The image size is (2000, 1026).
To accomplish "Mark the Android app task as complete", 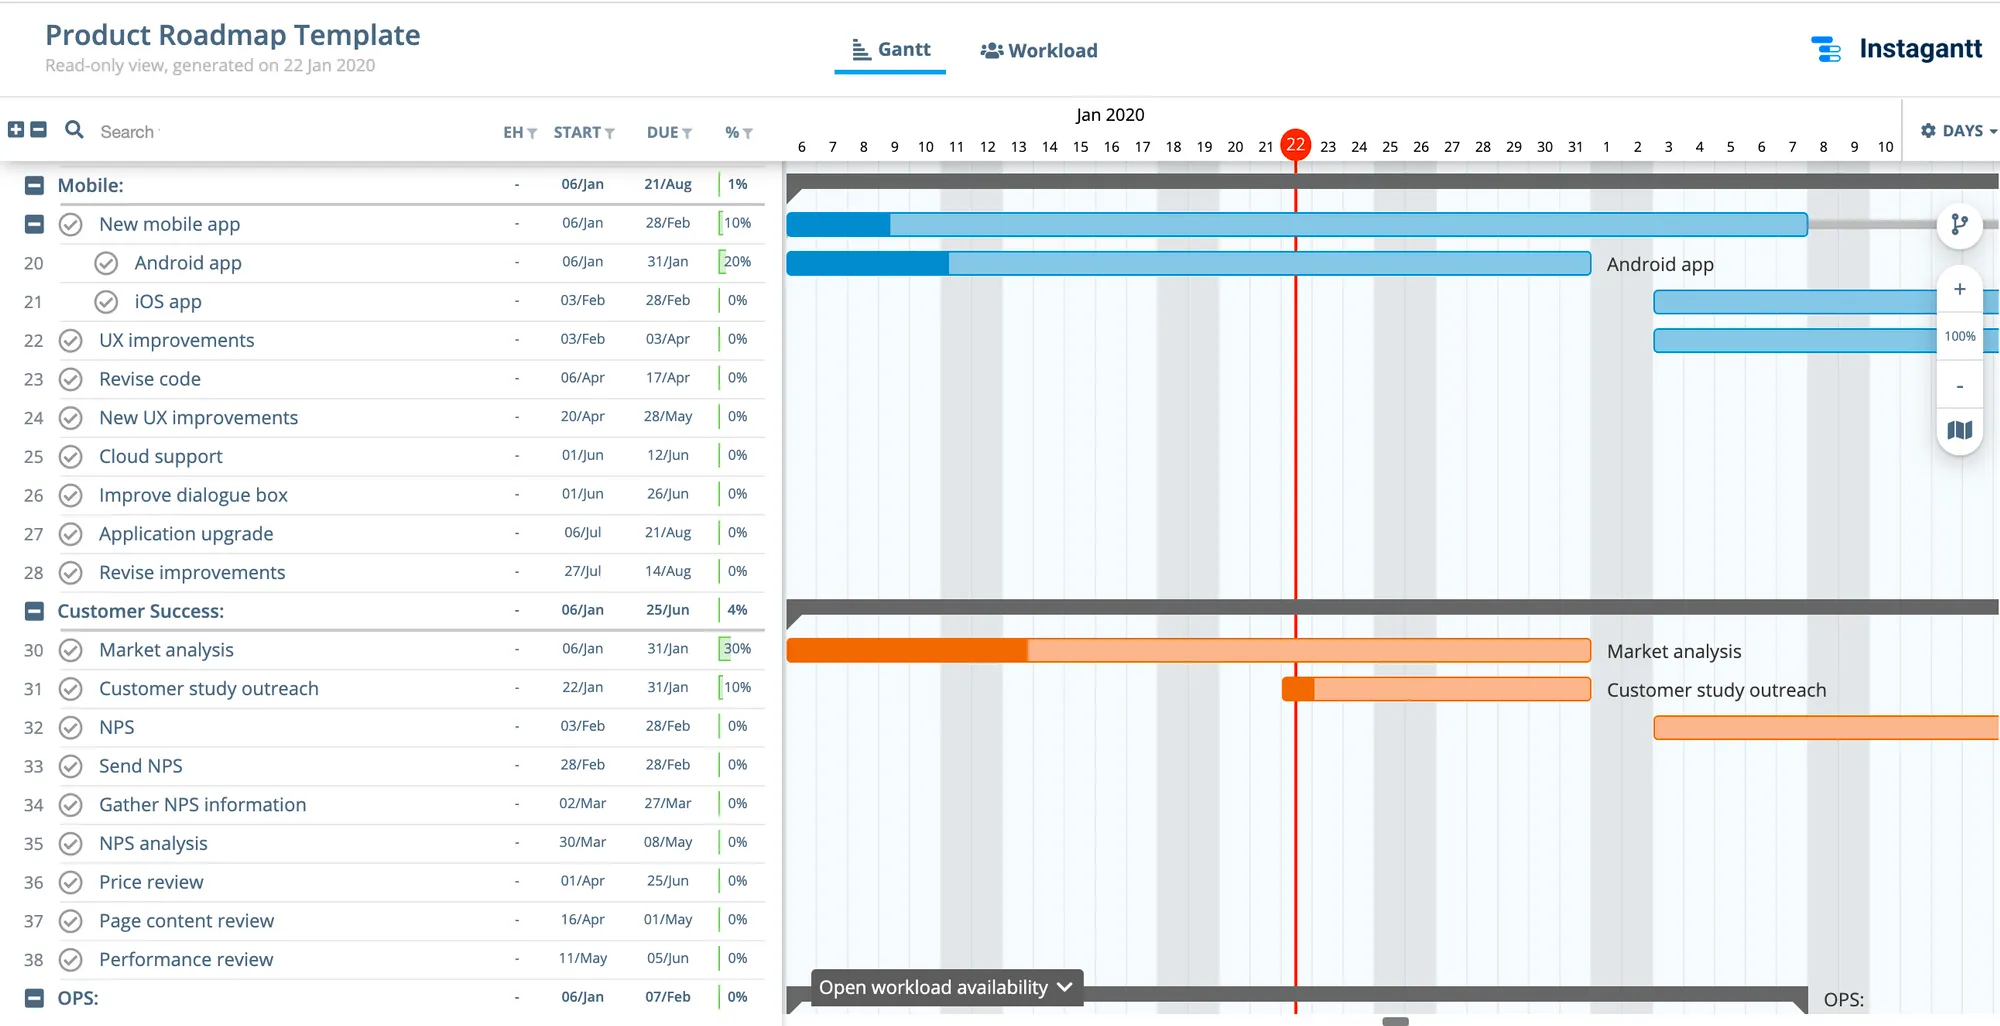I will click(106, 262).
